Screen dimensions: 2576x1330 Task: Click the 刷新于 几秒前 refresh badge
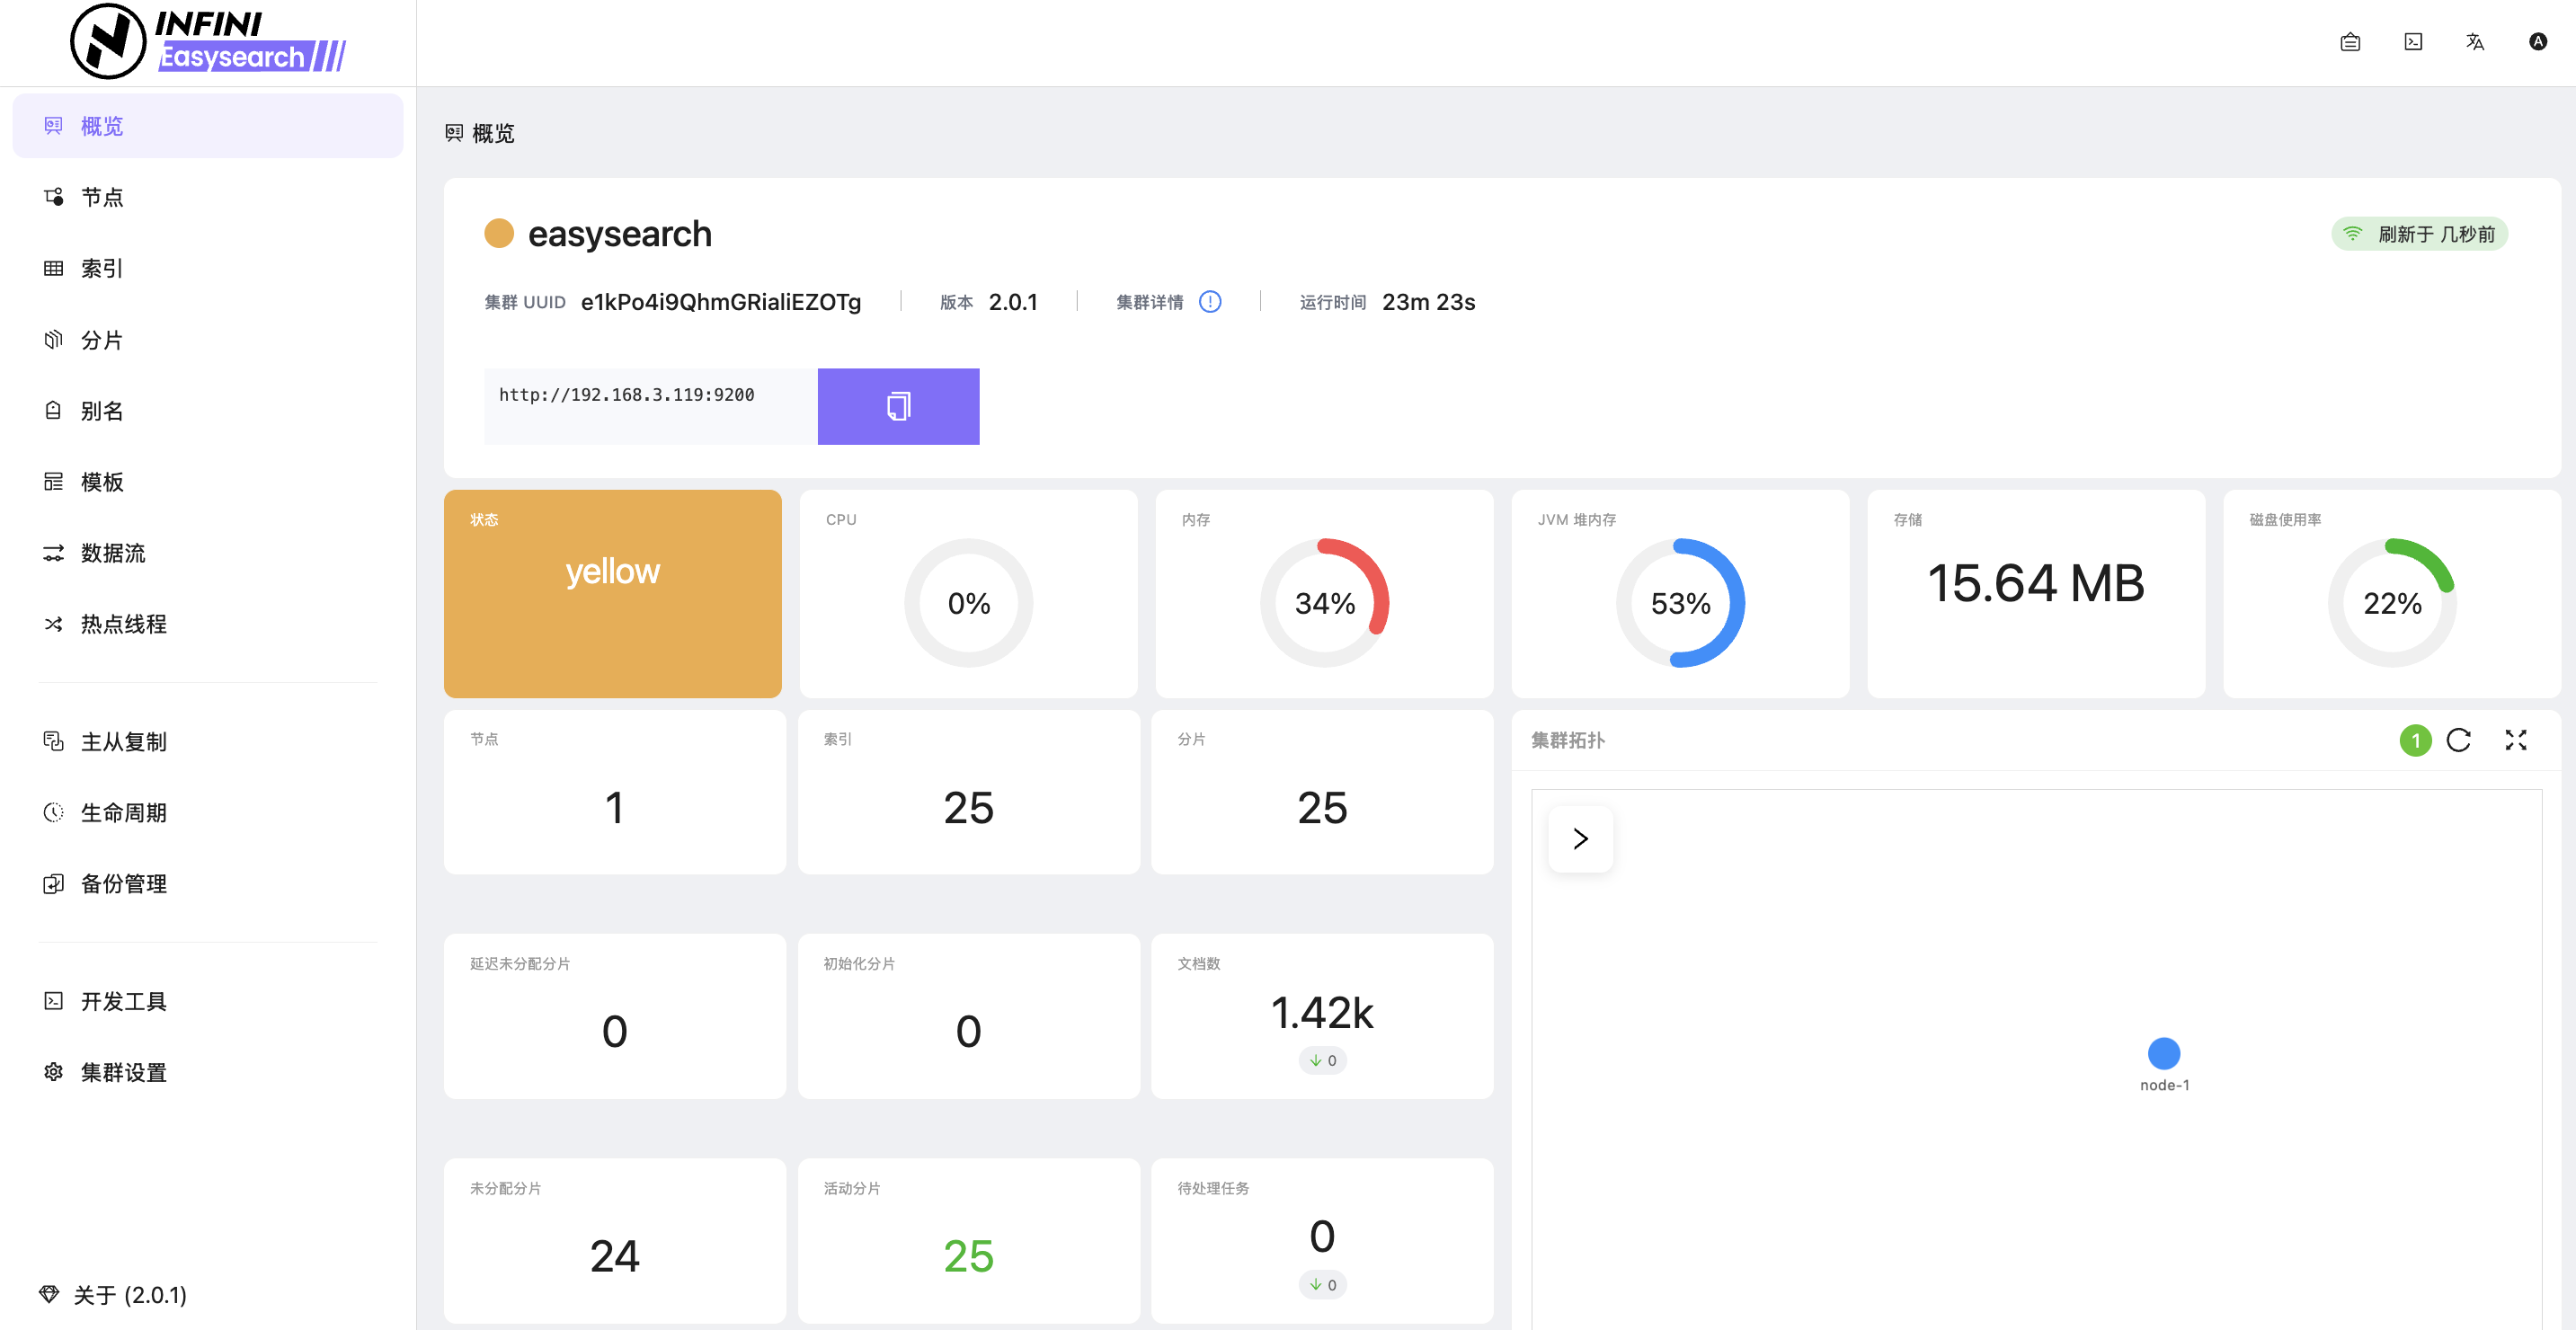[x=2418, y=234]
